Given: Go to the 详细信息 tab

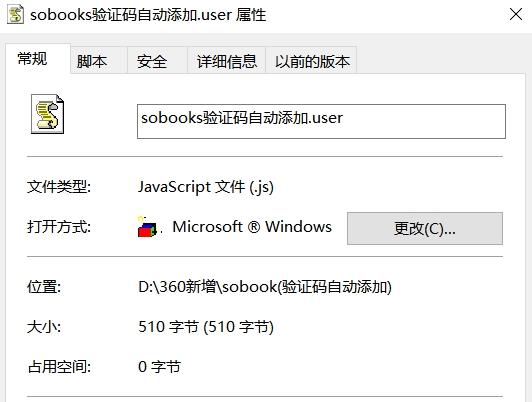Looking at the screenshot, I should click(227, 61).
